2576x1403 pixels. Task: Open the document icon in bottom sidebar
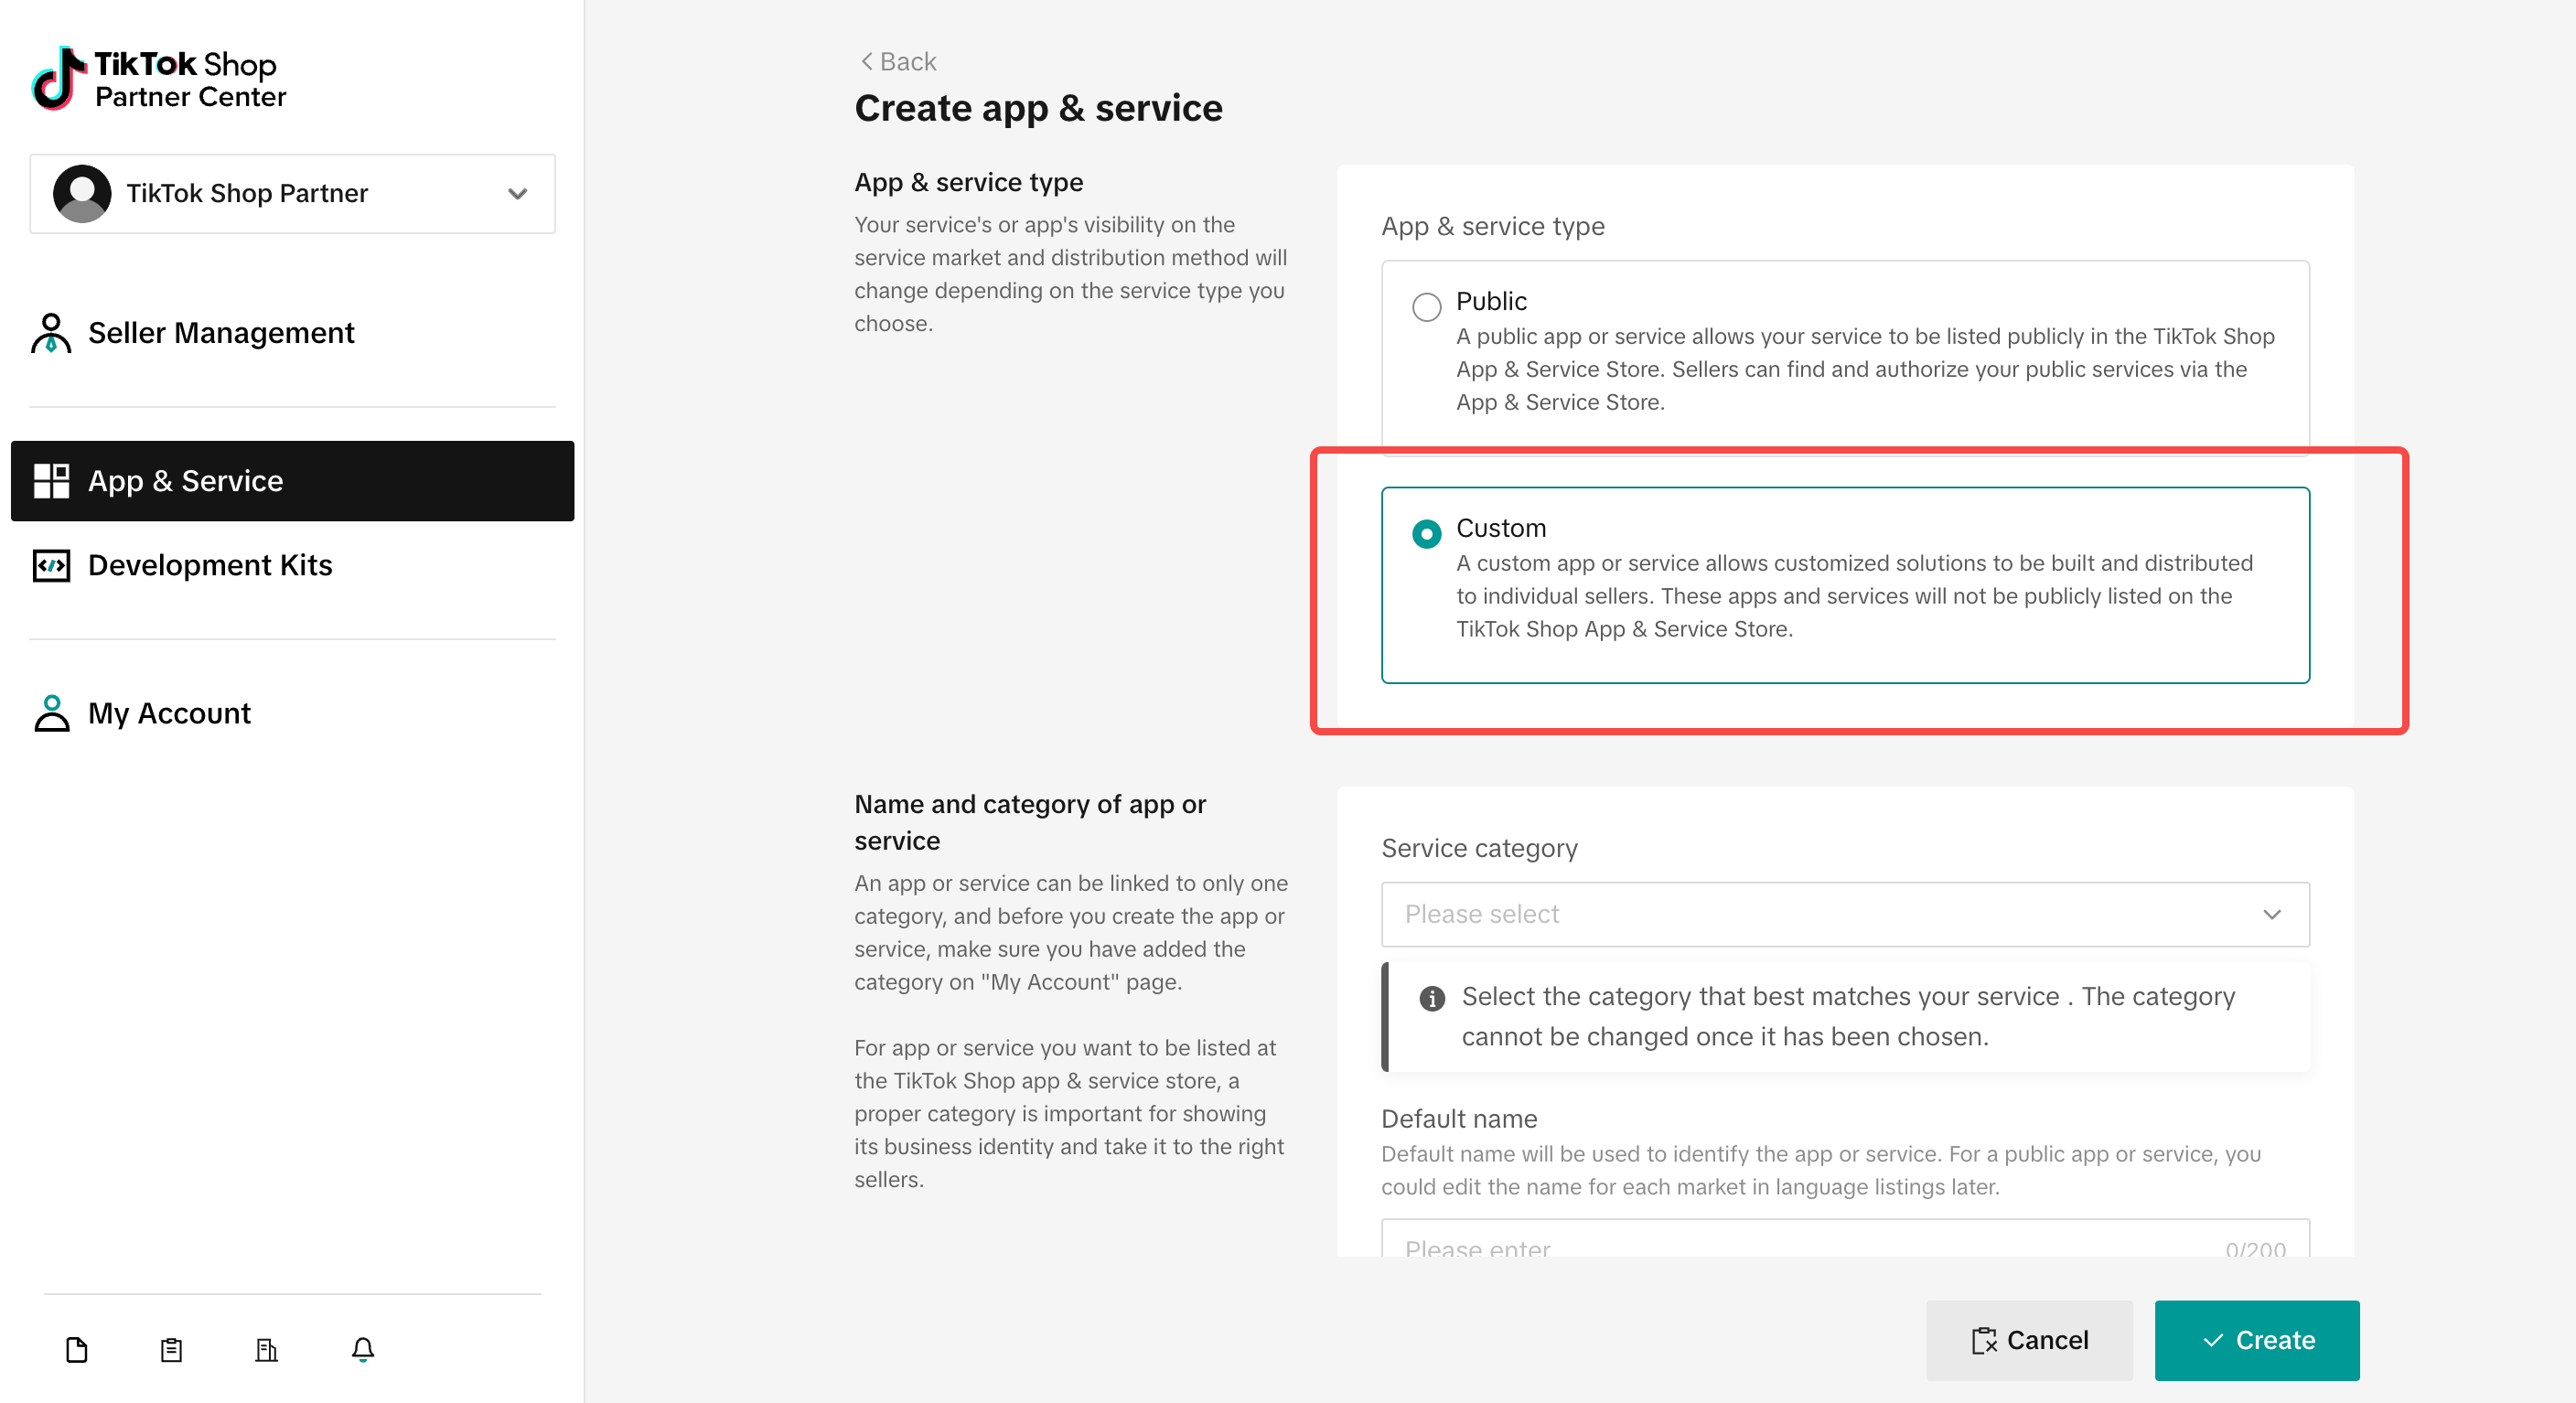pyautogui.click(x=77, y=1350)
